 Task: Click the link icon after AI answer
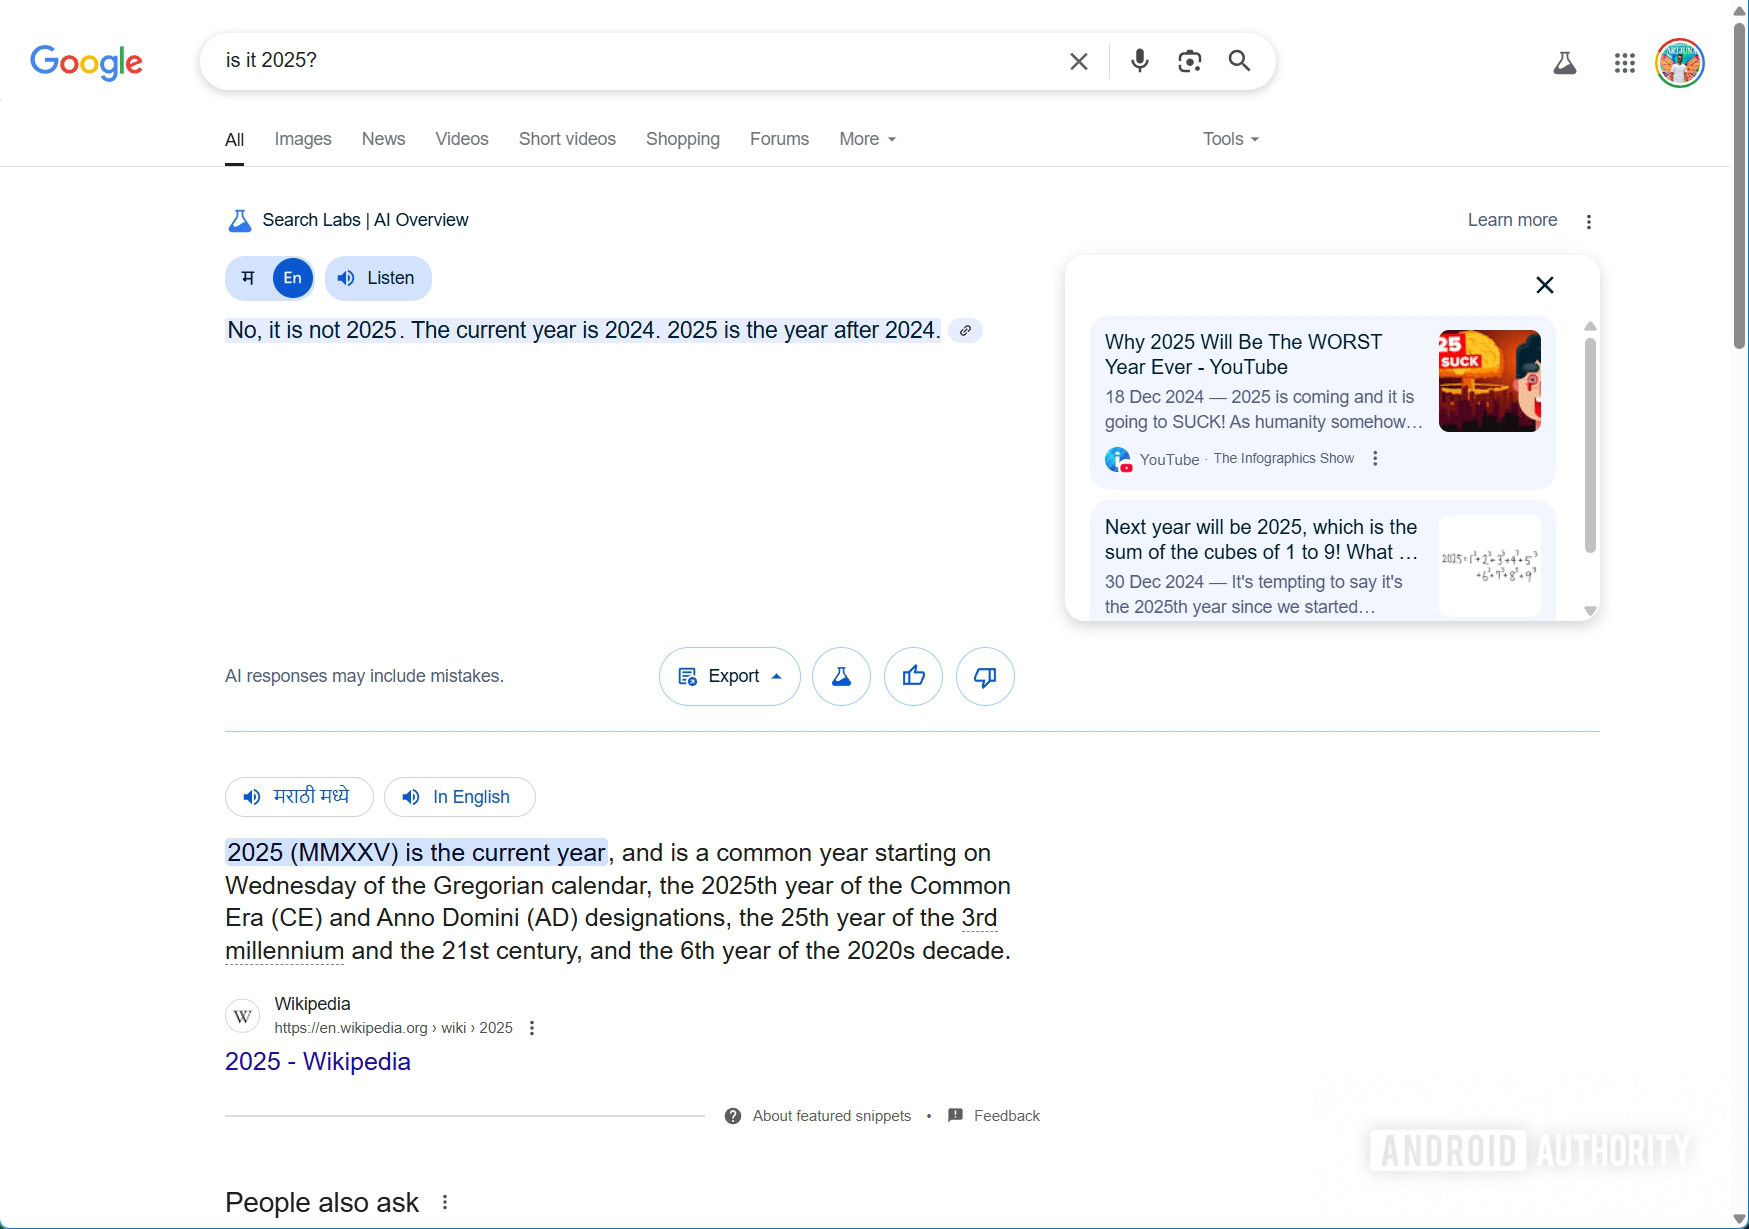pyautogui.click(x=965, y=331)
